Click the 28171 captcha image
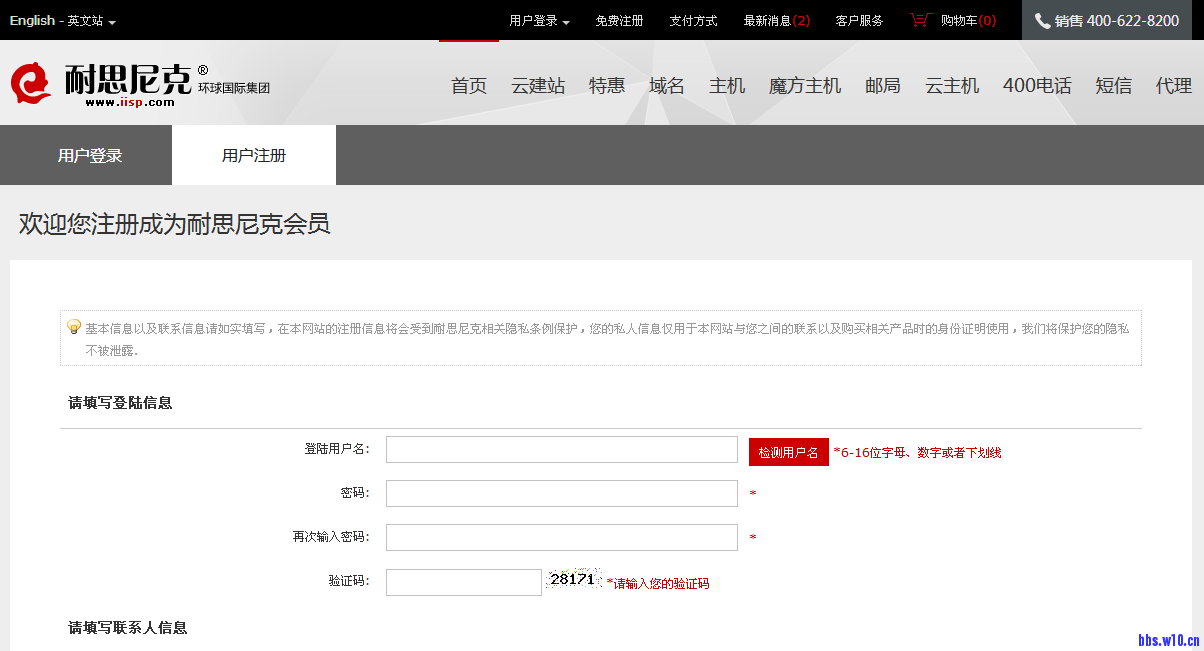Viewport: 1204px width, 651px height. point(573,580)
